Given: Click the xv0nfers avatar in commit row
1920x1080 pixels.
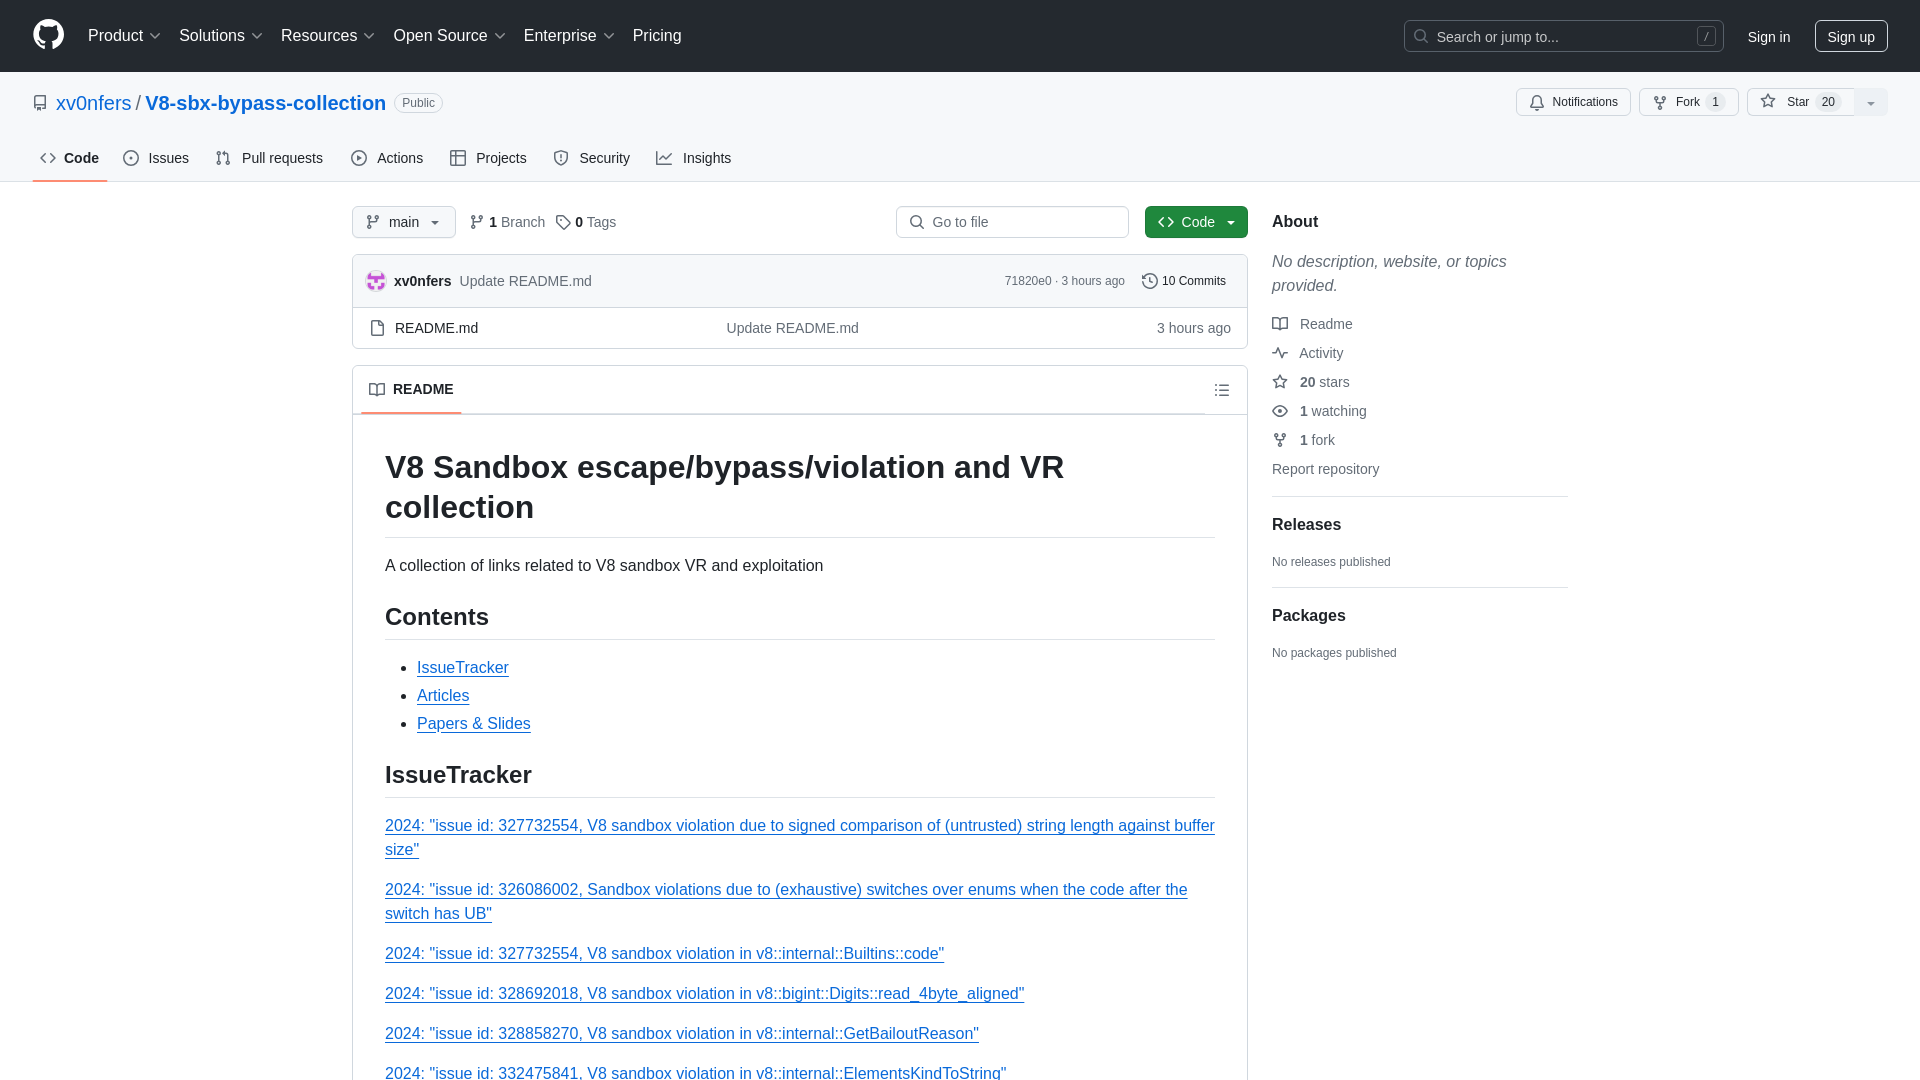Looking at the screenshot, I should [x=376, y=281].
